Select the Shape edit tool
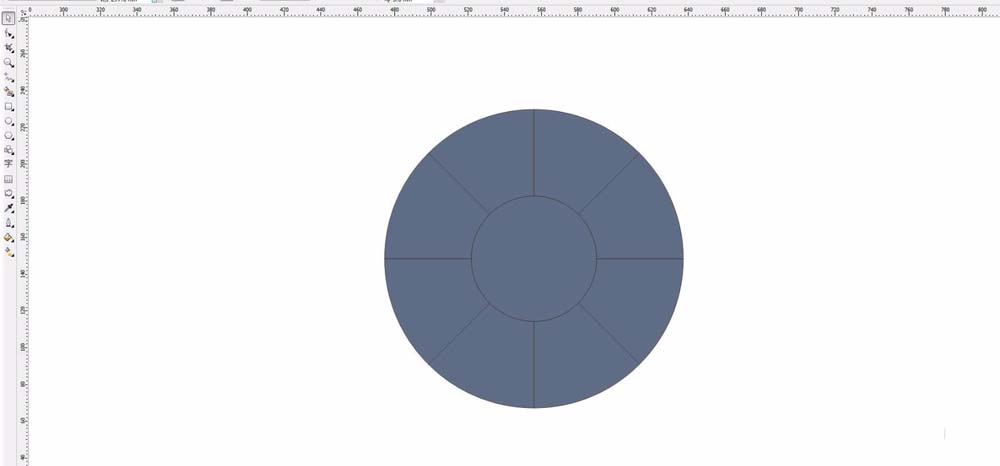Image resolution: width=1000 pixels, height=466 pixels. 9,33
